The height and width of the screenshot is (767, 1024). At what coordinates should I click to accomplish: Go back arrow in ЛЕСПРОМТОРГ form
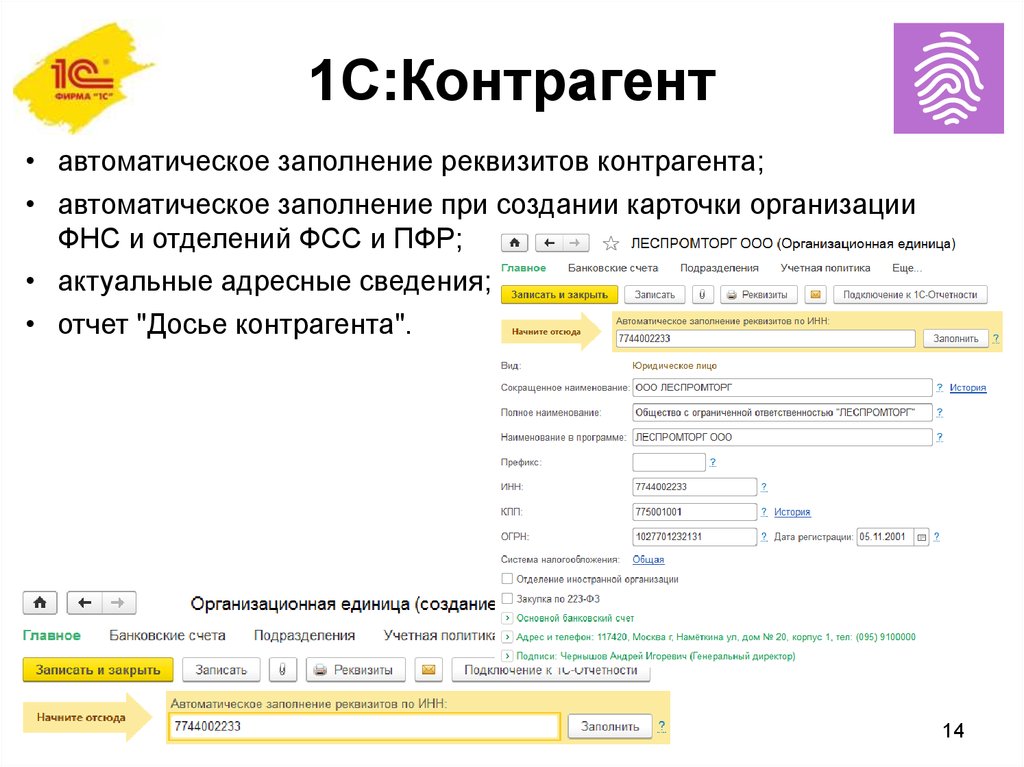pos(549,243)
